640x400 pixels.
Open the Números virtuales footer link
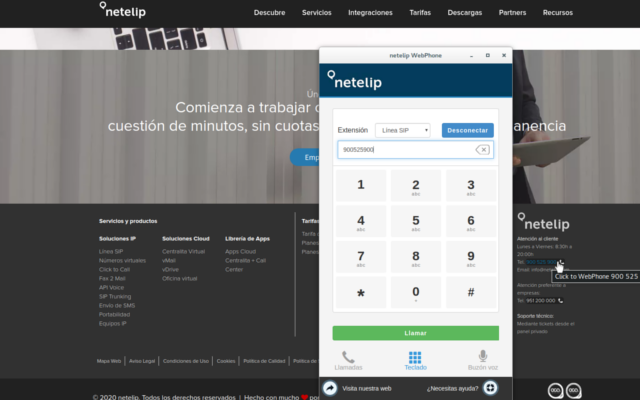coord(122,260)
